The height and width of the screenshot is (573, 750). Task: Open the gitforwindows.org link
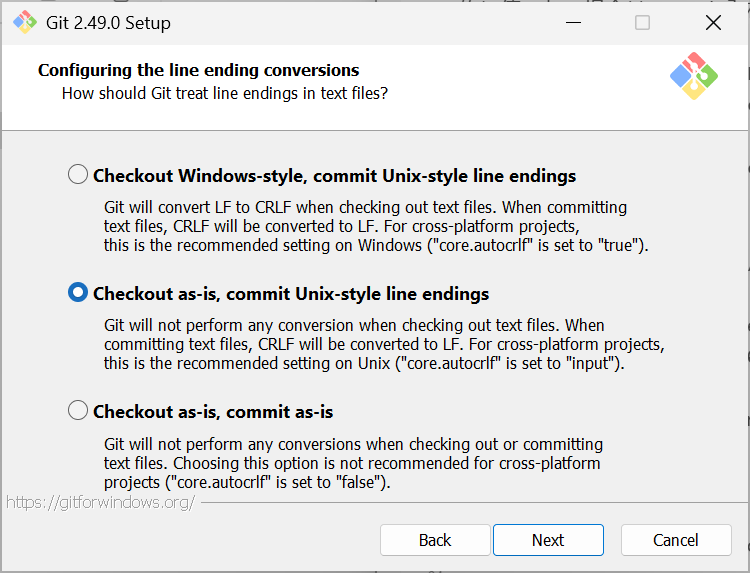(x=100, y=502)
